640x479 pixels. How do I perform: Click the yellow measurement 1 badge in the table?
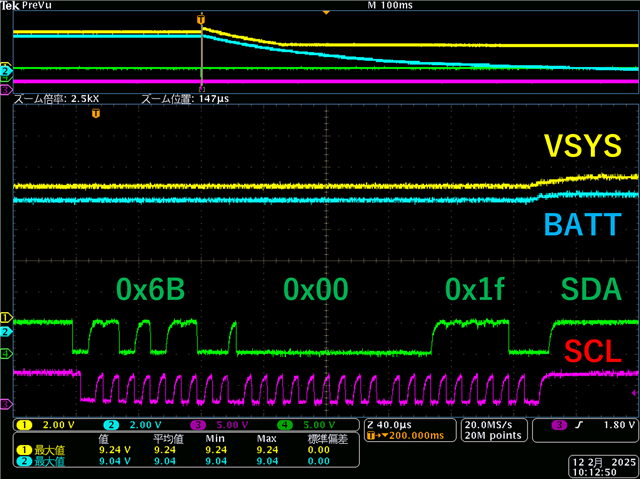pos(24,450)
